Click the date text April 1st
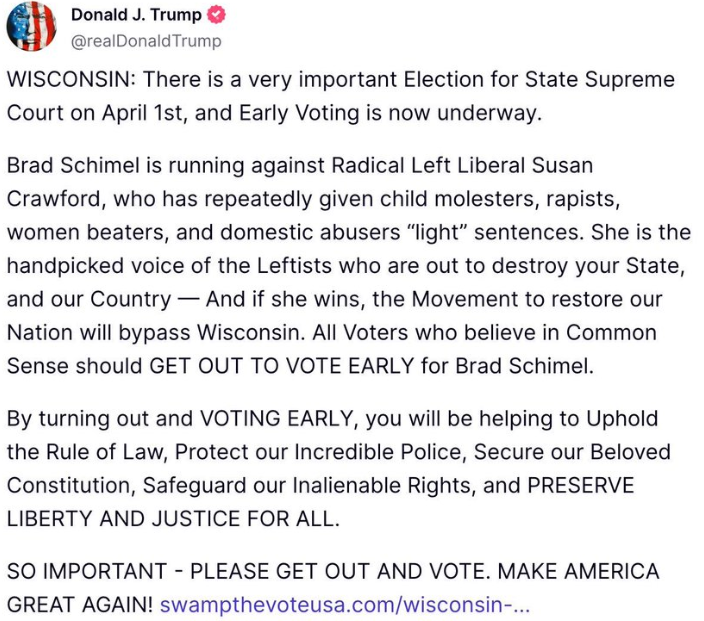 click(x=143, y=113)
